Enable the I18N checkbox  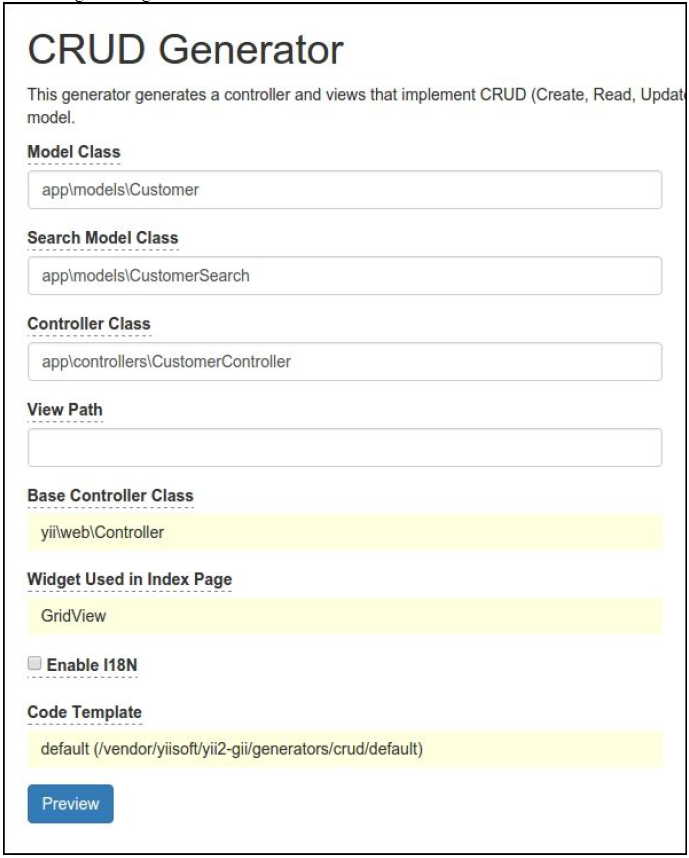[35, 663]
